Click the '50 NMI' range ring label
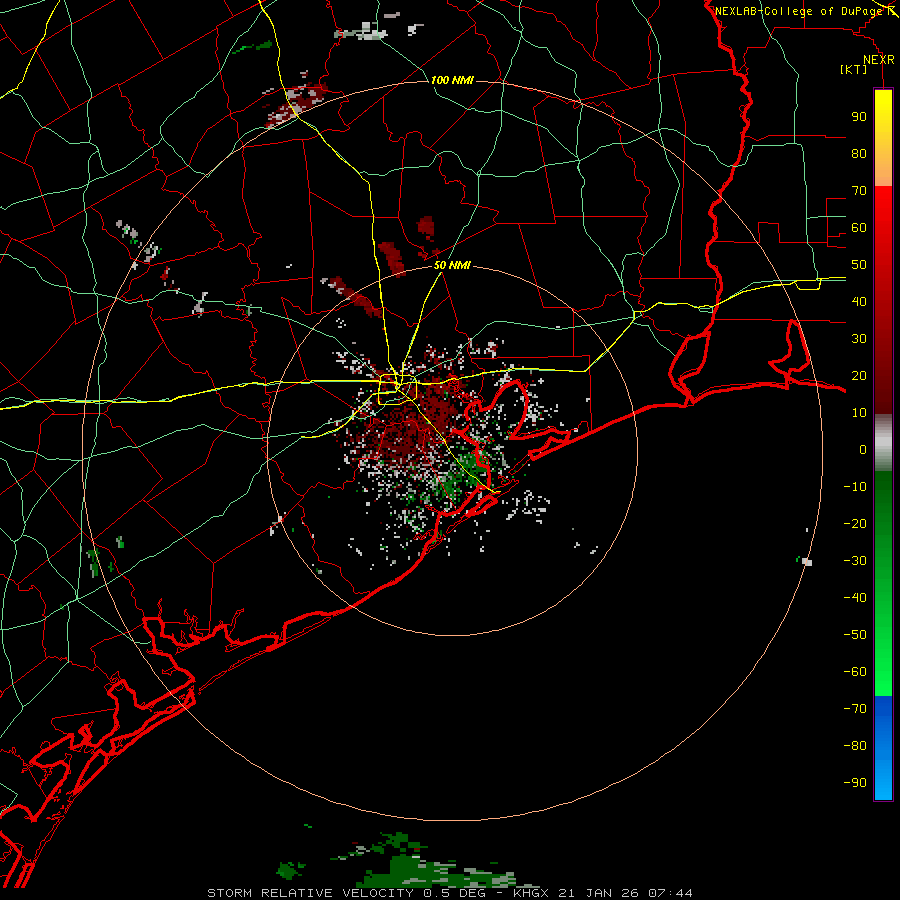 point(452,265)
